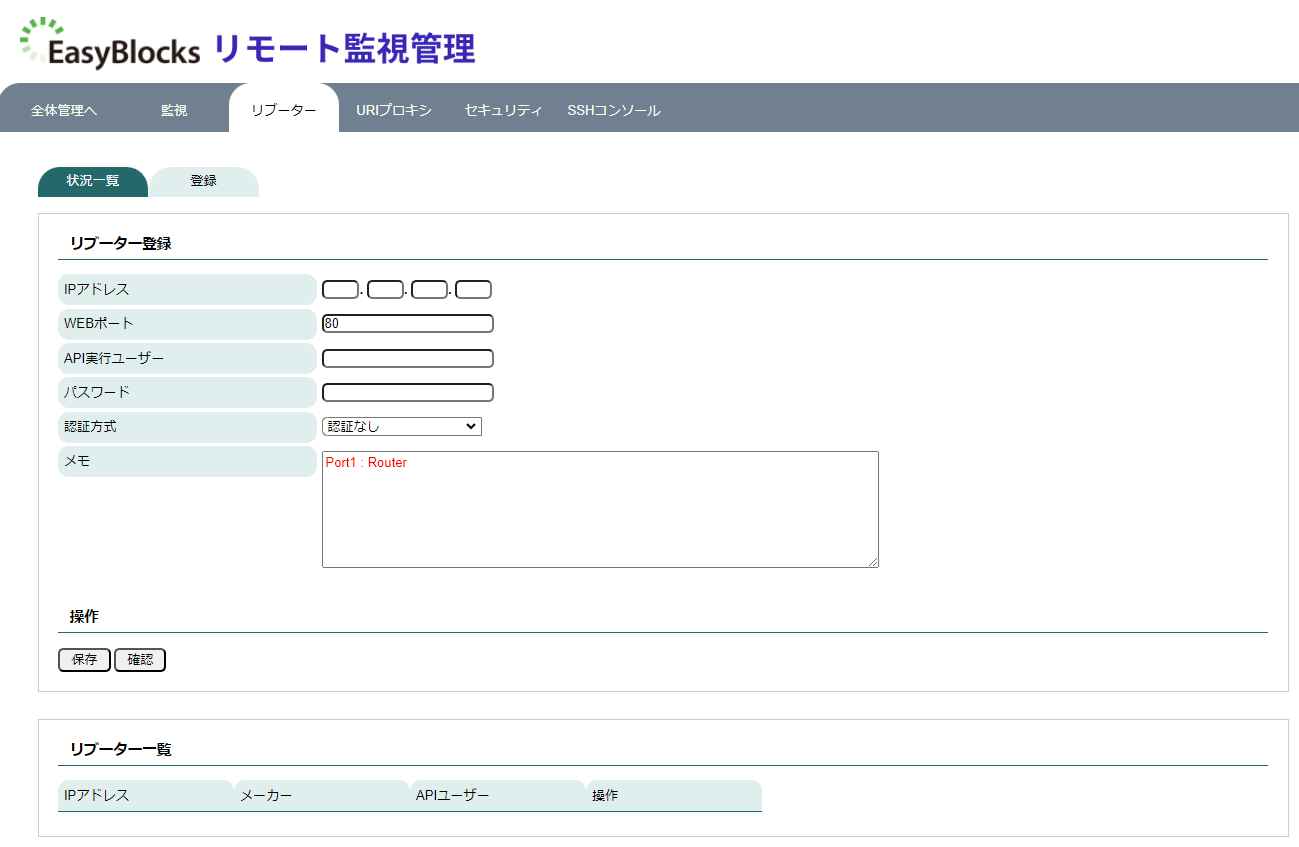The image size is (1299, 847).
Task: Switch to the 登録 sub-tab
Action: coord(204,182)
